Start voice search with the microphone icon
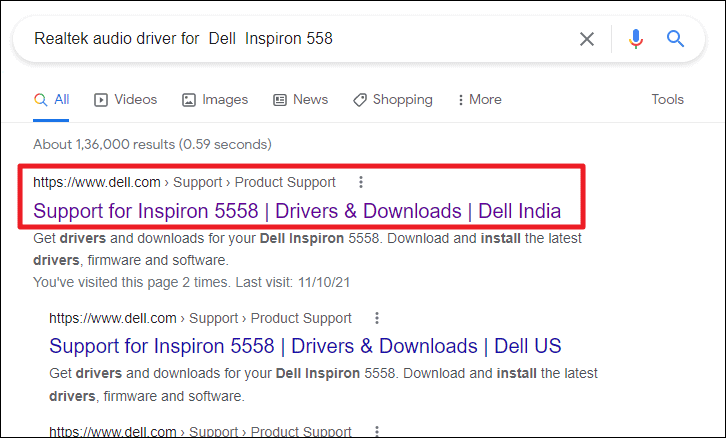The width and height of the screenshot is (726, 438). pyautogui.click(x=636, y=39)
